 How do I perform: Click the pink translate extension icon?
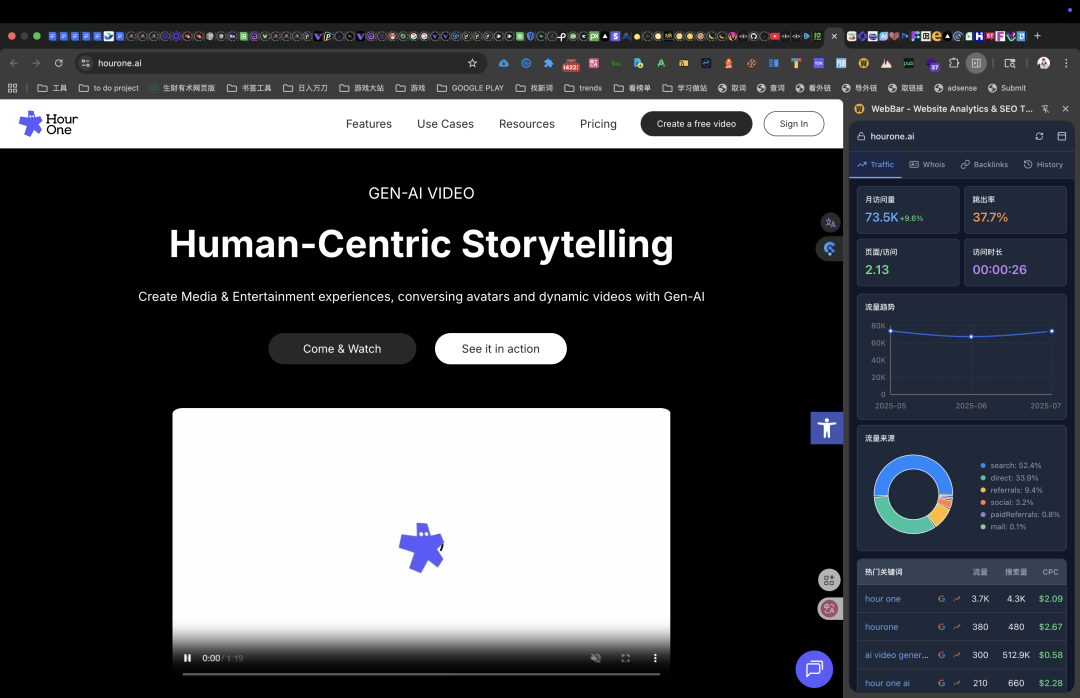594,63
